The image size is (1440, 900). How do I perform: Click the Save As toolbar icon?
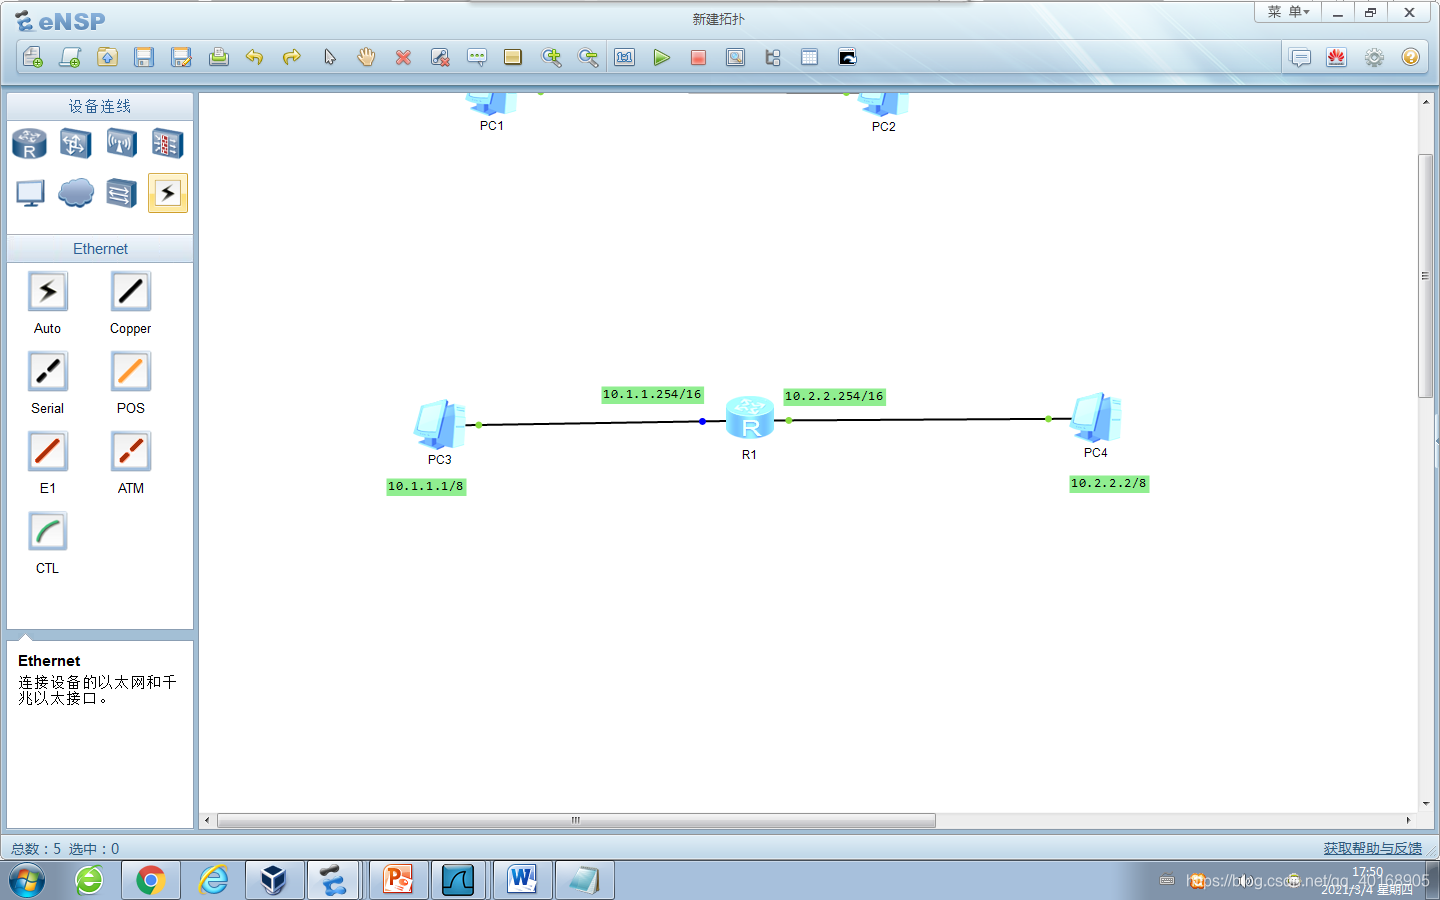181,57
